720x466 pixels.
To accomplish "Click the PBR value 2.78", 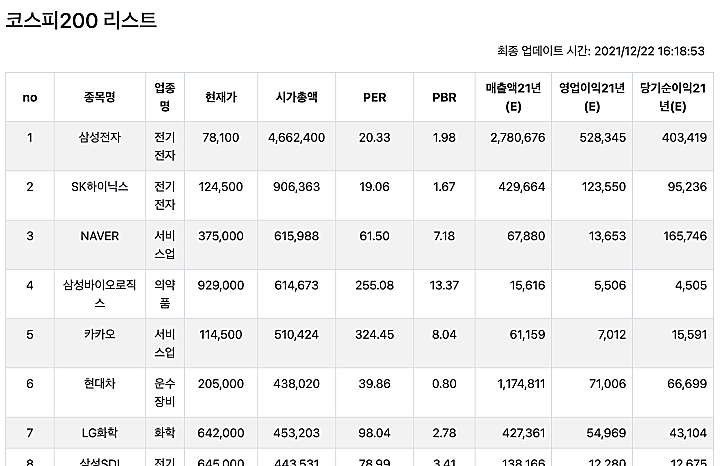I will coord(444,432).
